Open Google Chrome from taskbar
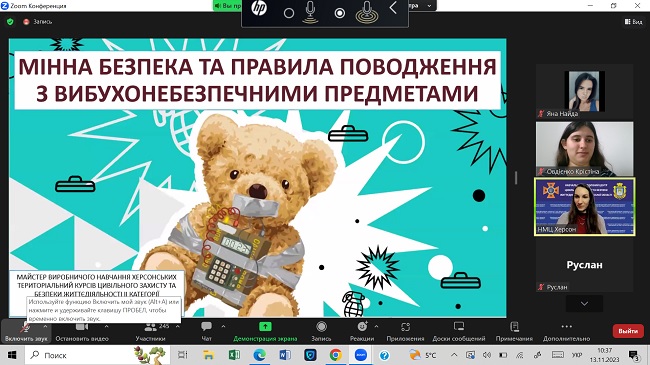 [336, 355]
